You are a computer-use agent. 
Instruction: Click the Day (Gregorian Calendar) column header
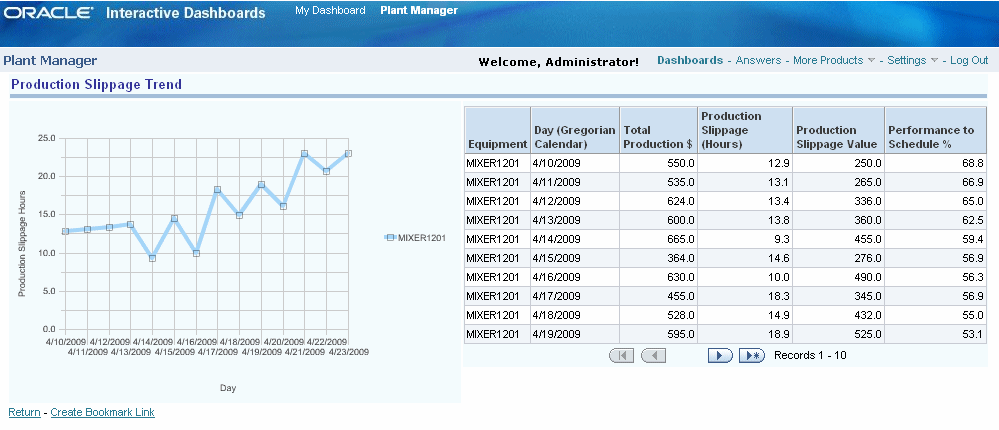click(575, 130)
